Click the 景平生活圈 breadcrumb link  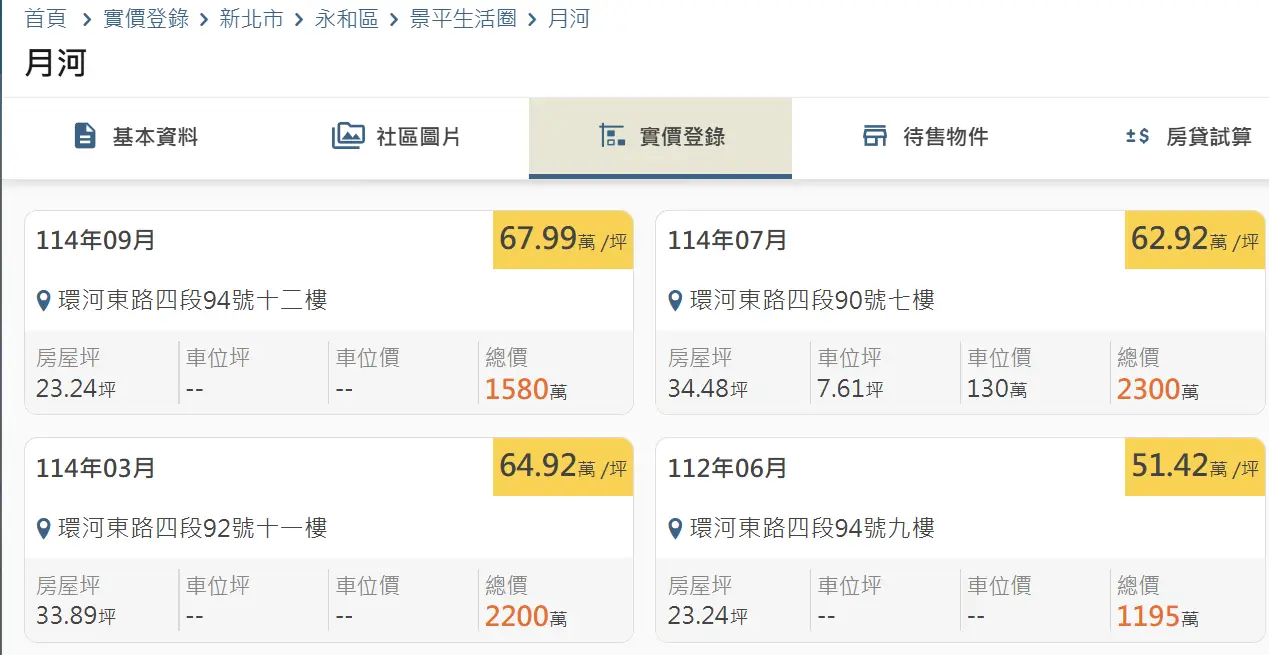pos(463,19)
